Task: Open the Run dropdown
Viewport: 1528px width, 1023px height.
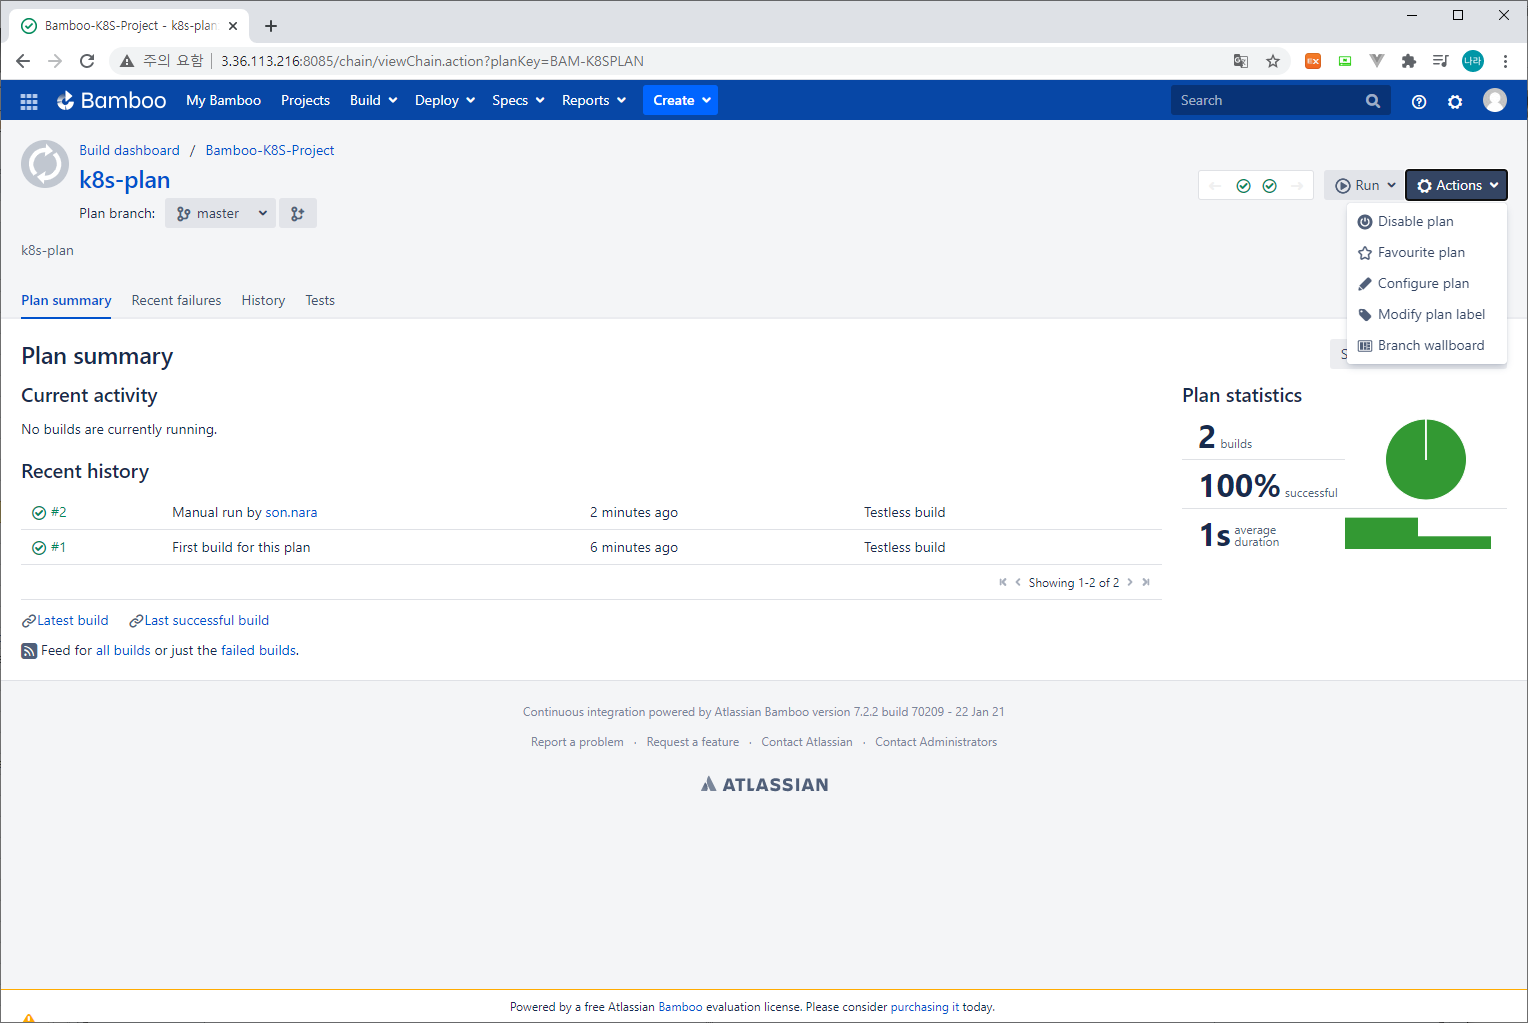Action: coord(1364,185)
